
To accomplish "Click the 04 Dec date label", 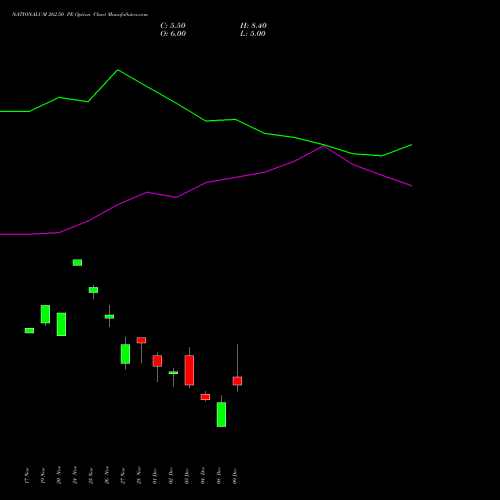I will point(203,476).
